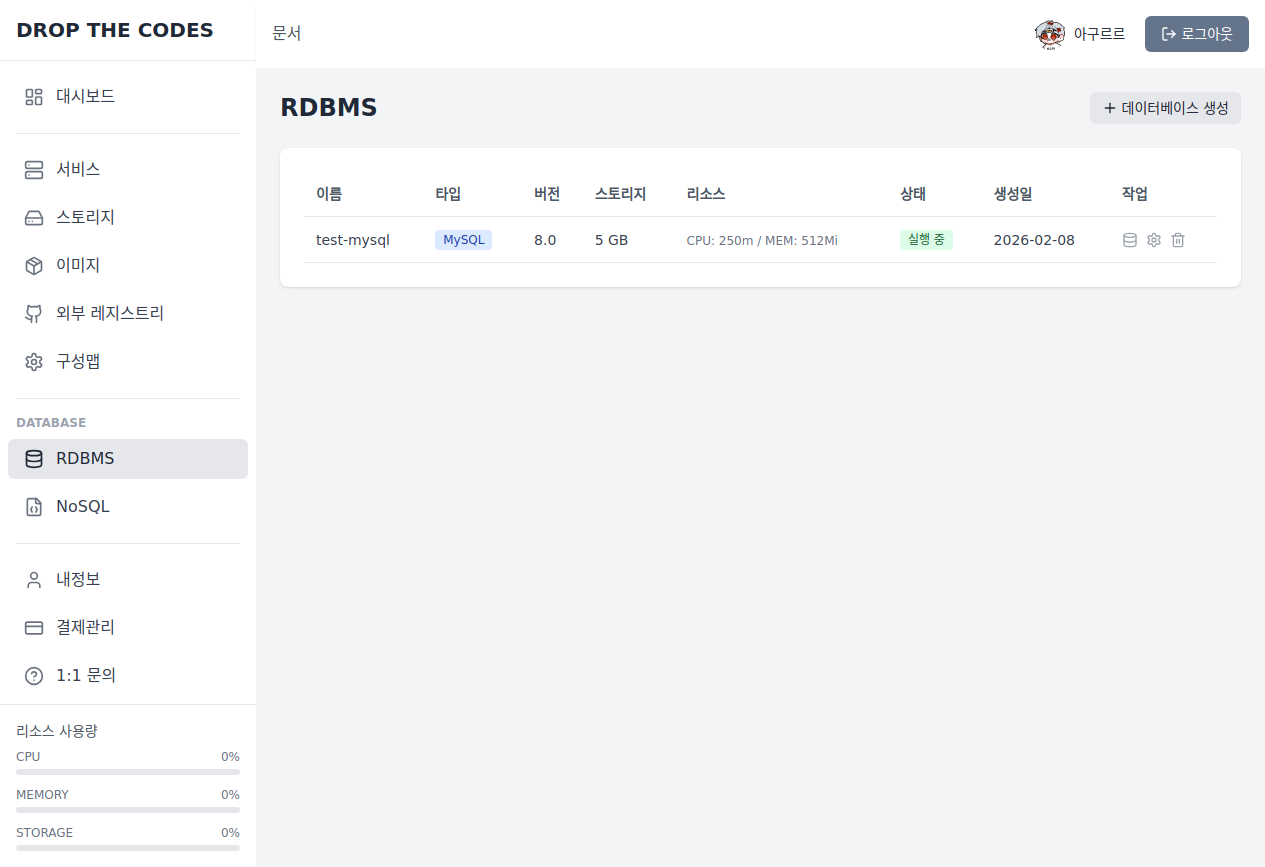Click the database icon next to RDBMS
The width and height of the screenshot is (1265, 867).
coord(33,458)
